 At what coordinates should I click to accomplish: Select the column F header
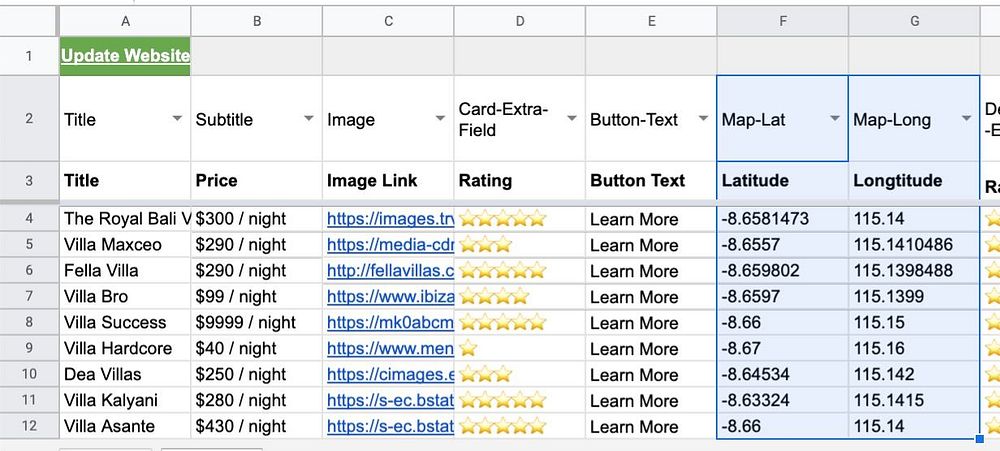coord(782,20)
